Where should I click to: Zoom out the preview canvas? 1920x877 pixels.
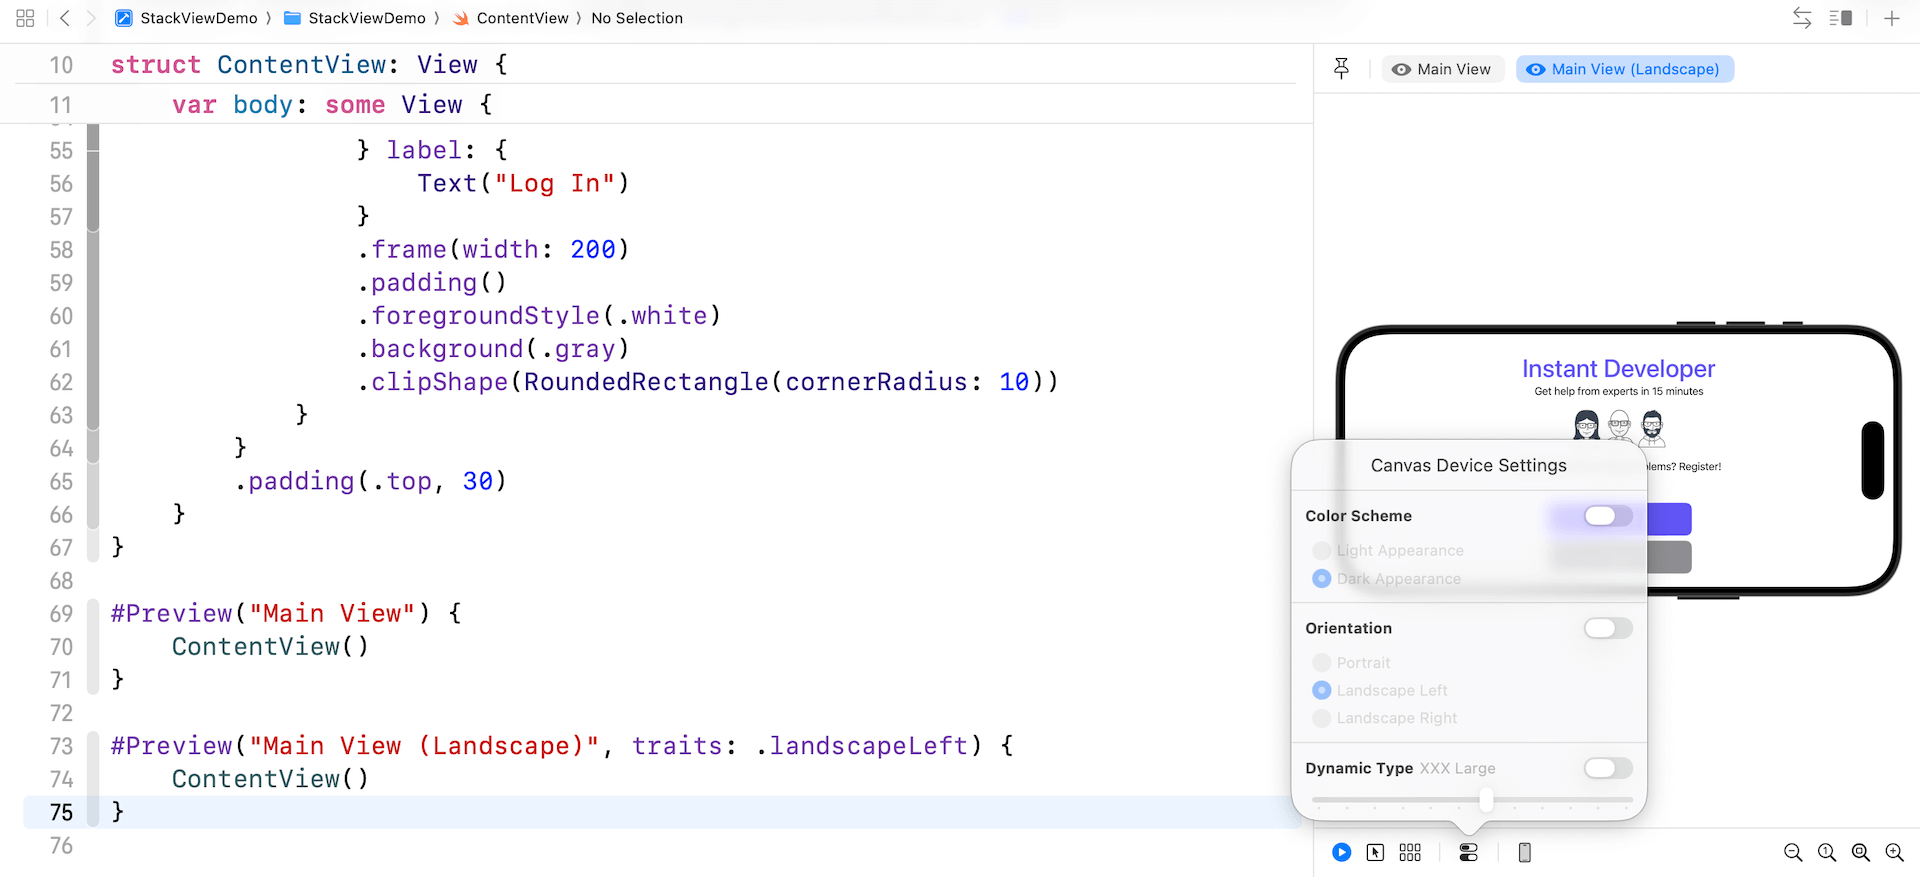[x=1793, y=852]
